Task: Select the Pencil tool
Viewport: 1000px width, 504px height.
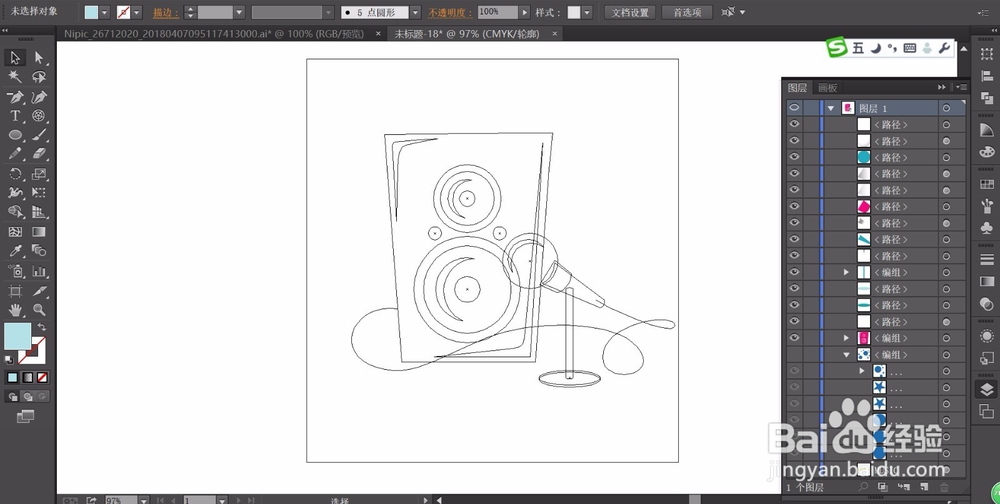Action: click(x=15, y=154)
